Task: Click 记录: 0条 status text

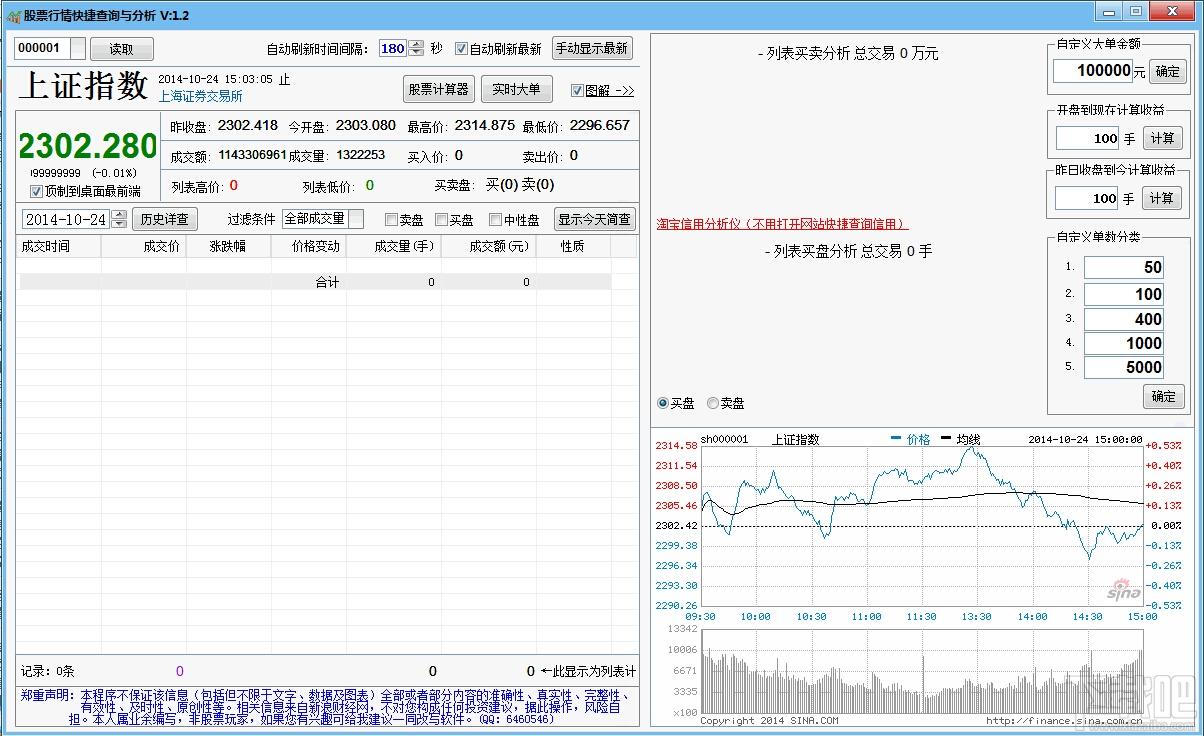Action: 48,671
